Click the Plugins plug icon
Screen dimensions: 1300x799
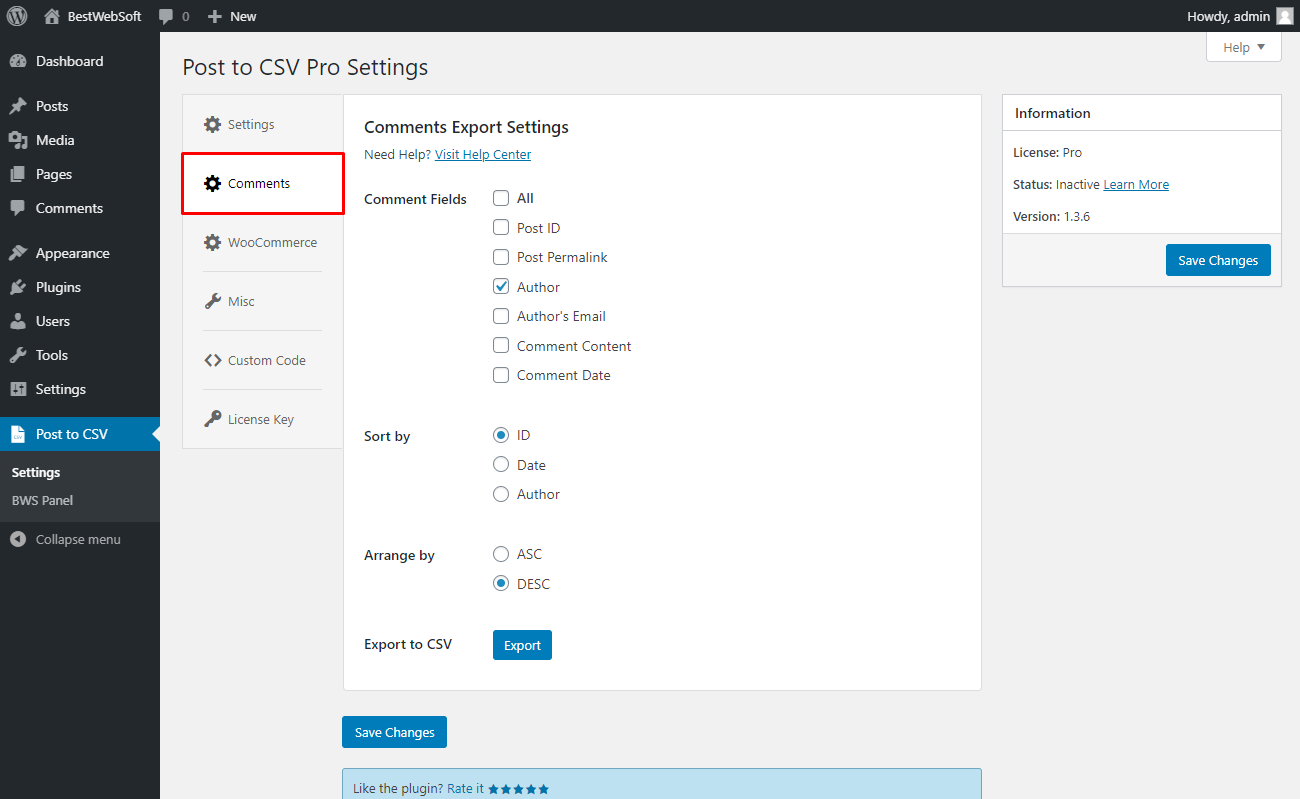point(18,287)
